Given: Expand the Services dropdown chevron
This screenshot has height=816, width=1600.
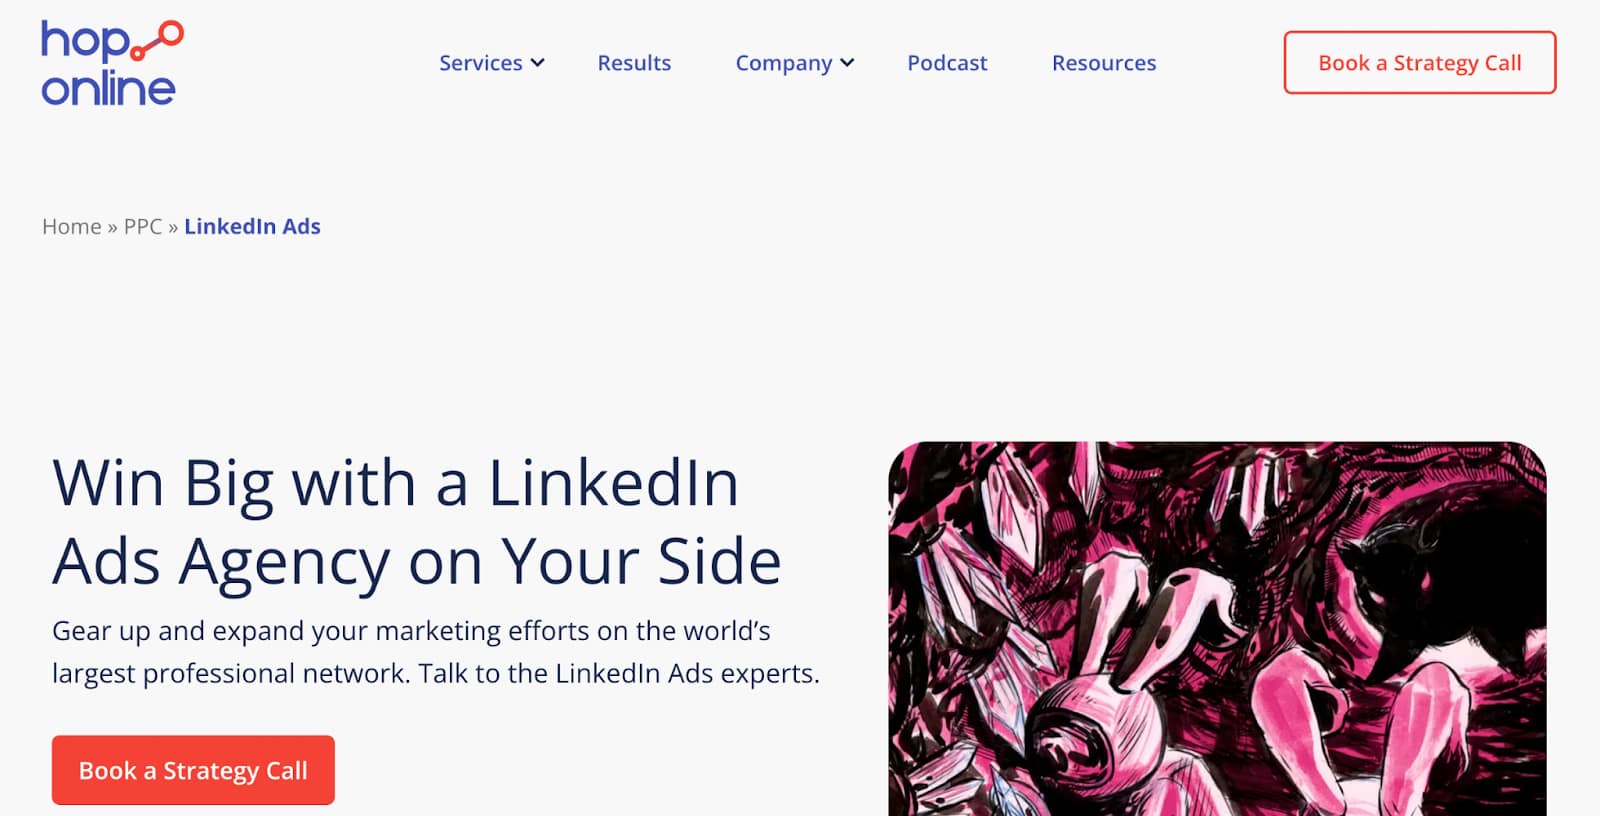Looking at the screenshot, I should coord(538,63).
